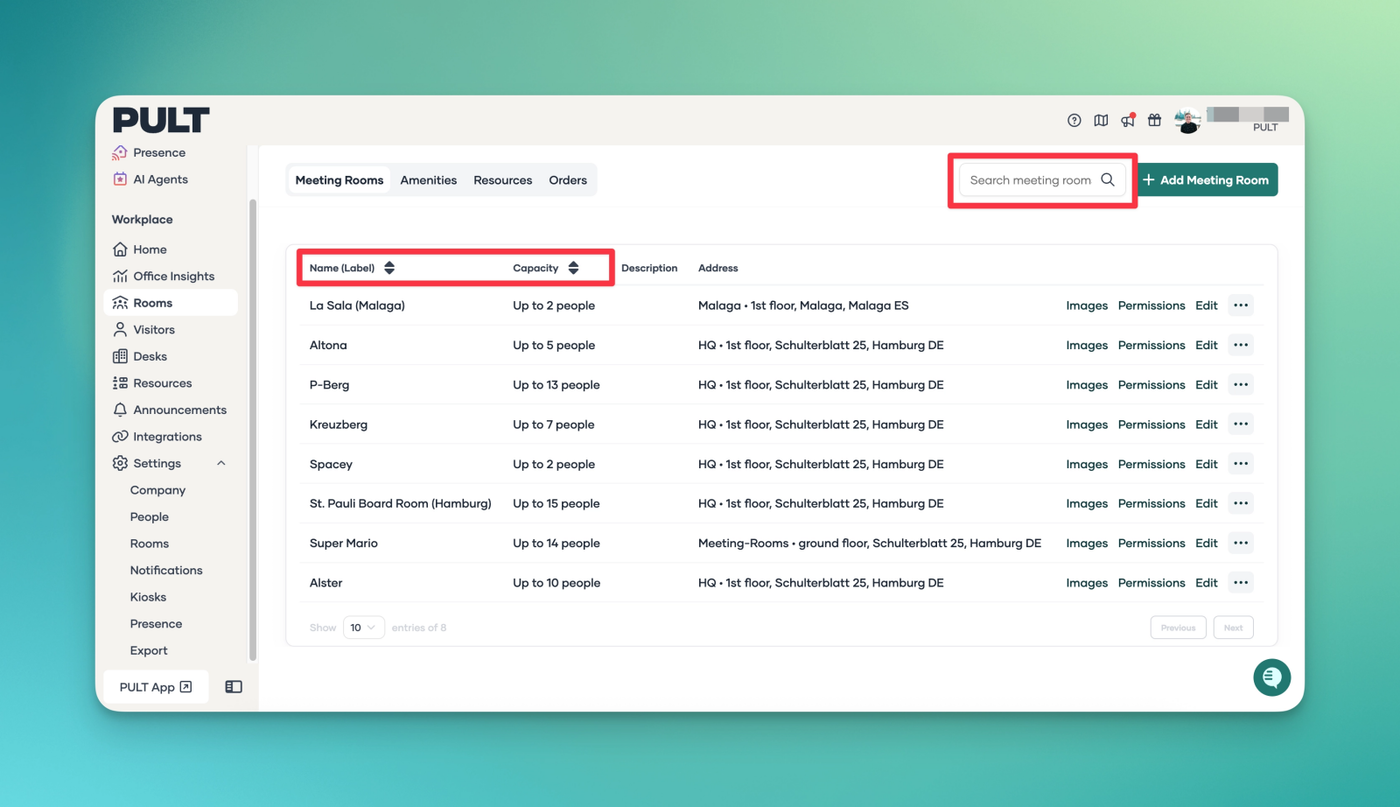Open more options for Super Mario row
The width and height of the screenshot is (1400, 807).
click(1240, 543)
